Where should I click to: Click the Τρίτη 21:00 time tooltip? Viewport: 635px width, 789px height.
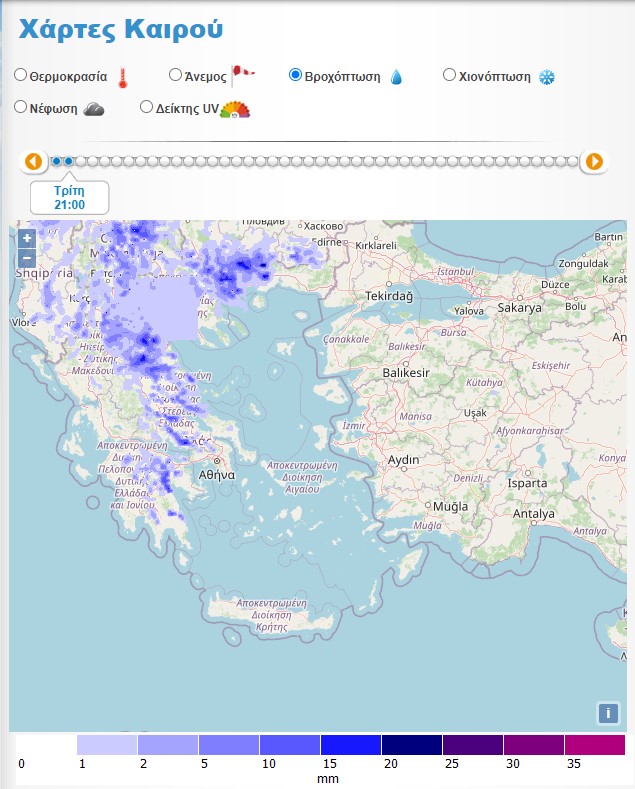pyautogui.click(x=69, y=197)
